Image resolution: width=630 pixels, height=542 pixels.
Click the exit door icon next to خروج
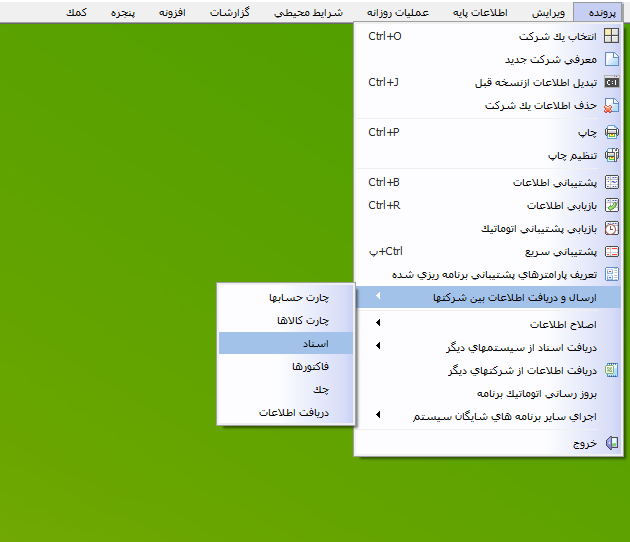click(x=612, y=443)
